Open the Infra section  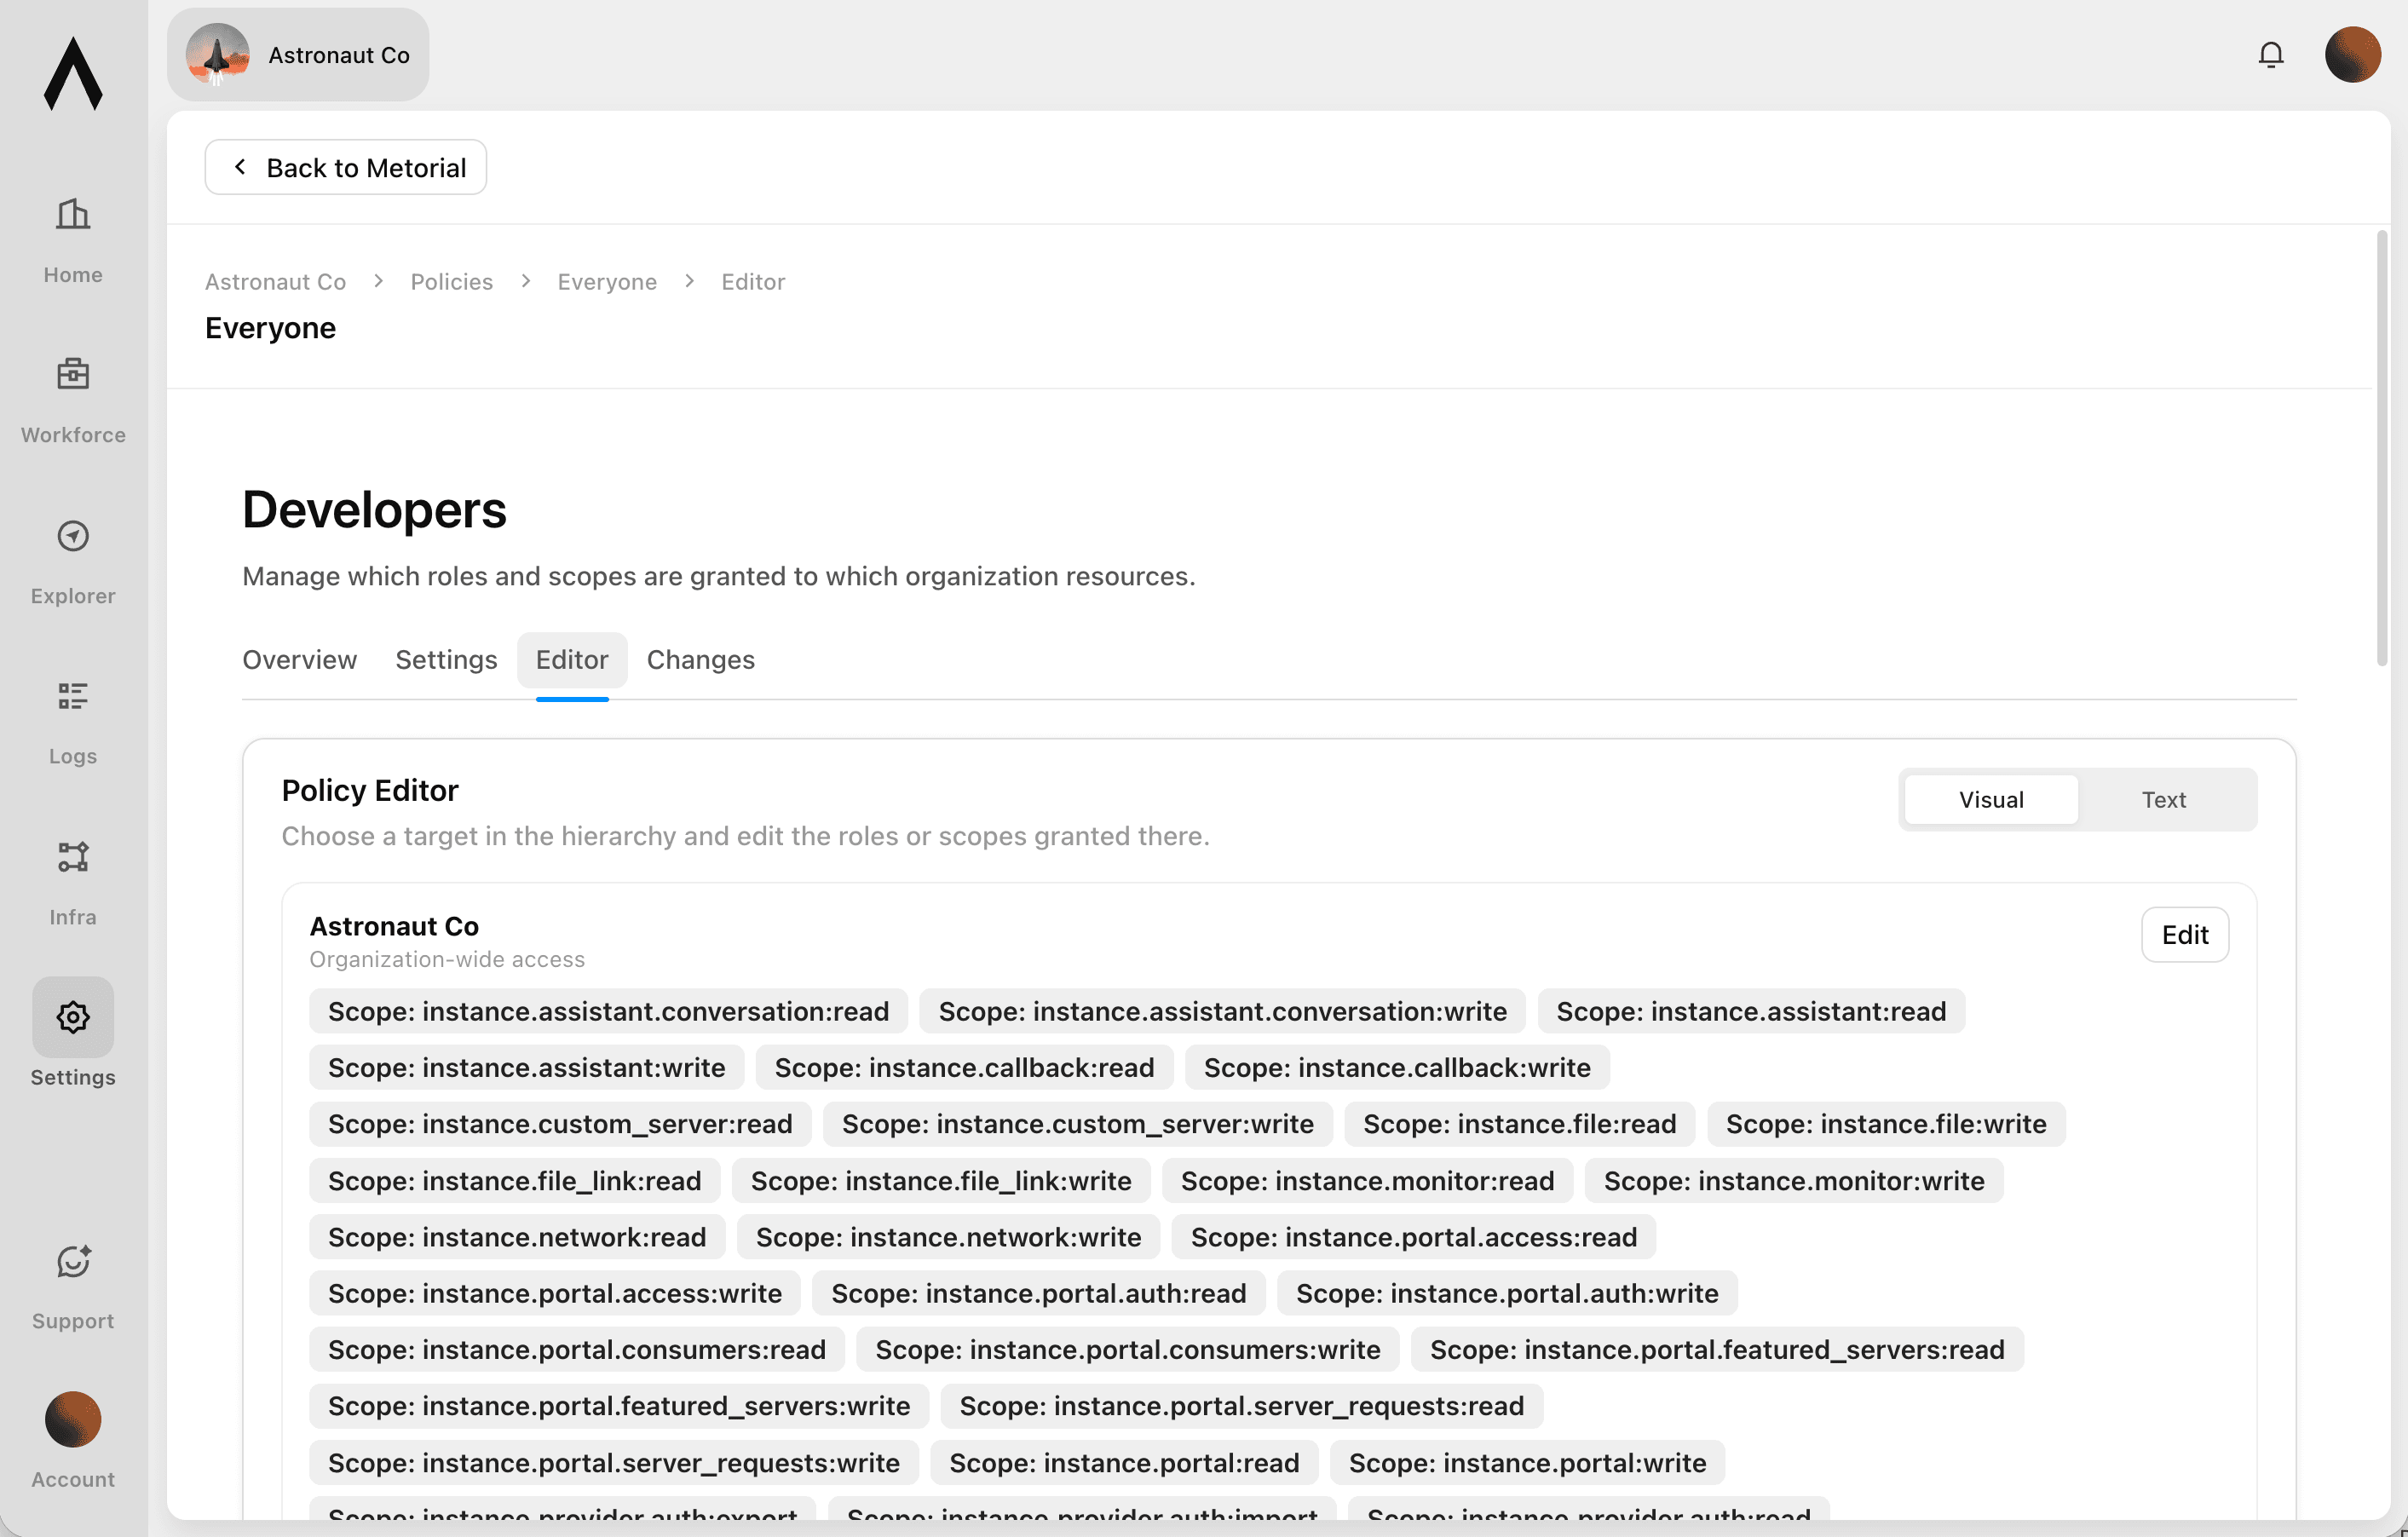73,883
